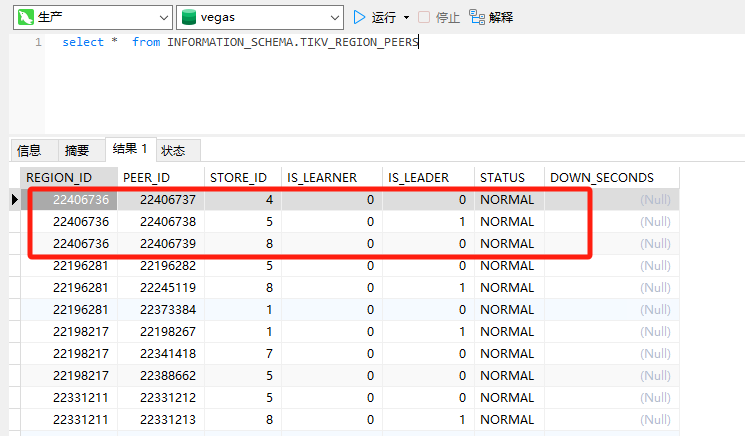Expand the 生产 connection dropdown arrow
745x436 pixels.
pyautogui.click(x=164, y=18)
